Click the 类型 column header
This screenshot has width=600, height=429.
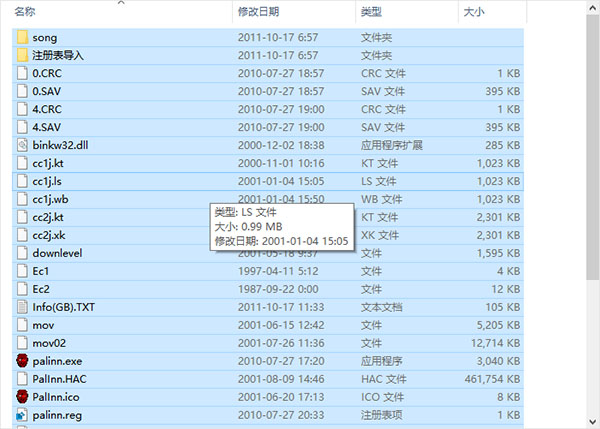tap(371, 12)
